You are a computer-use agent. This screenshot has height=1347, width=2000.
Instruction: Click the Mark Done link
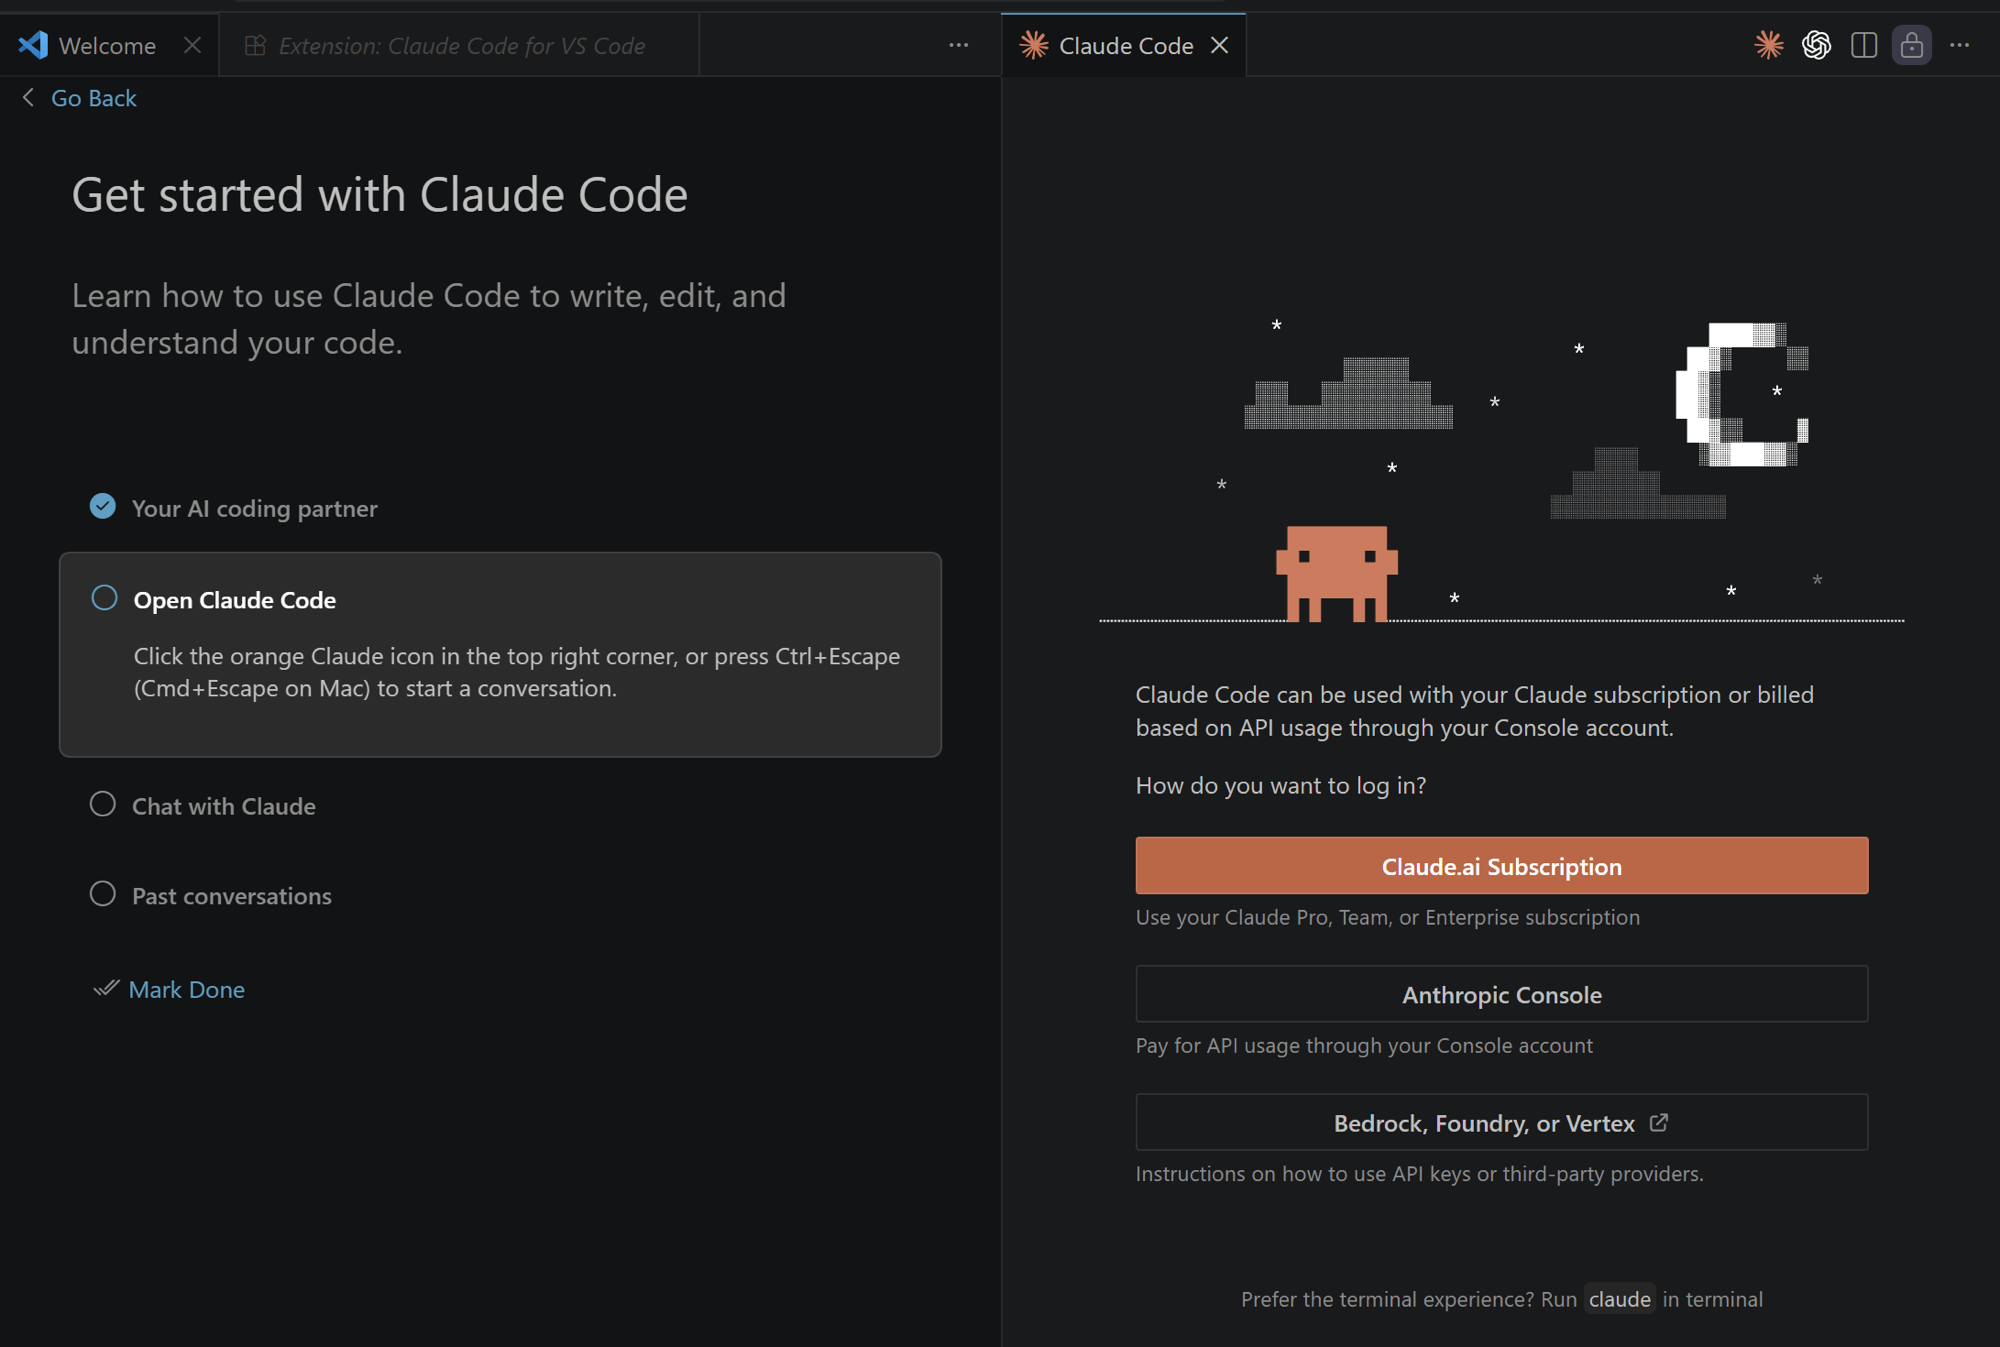pos(187,989)
